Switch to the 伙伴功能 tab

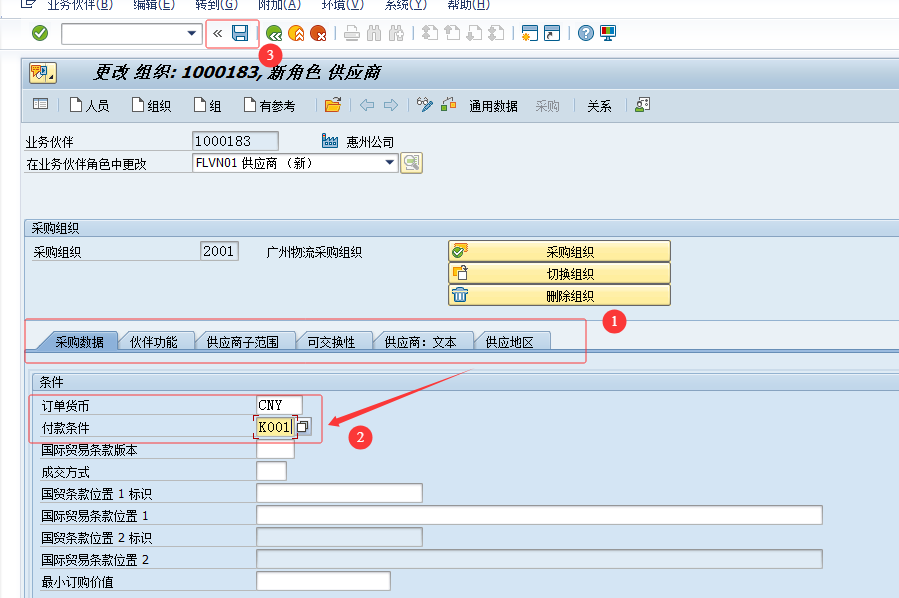pos(154,342)
